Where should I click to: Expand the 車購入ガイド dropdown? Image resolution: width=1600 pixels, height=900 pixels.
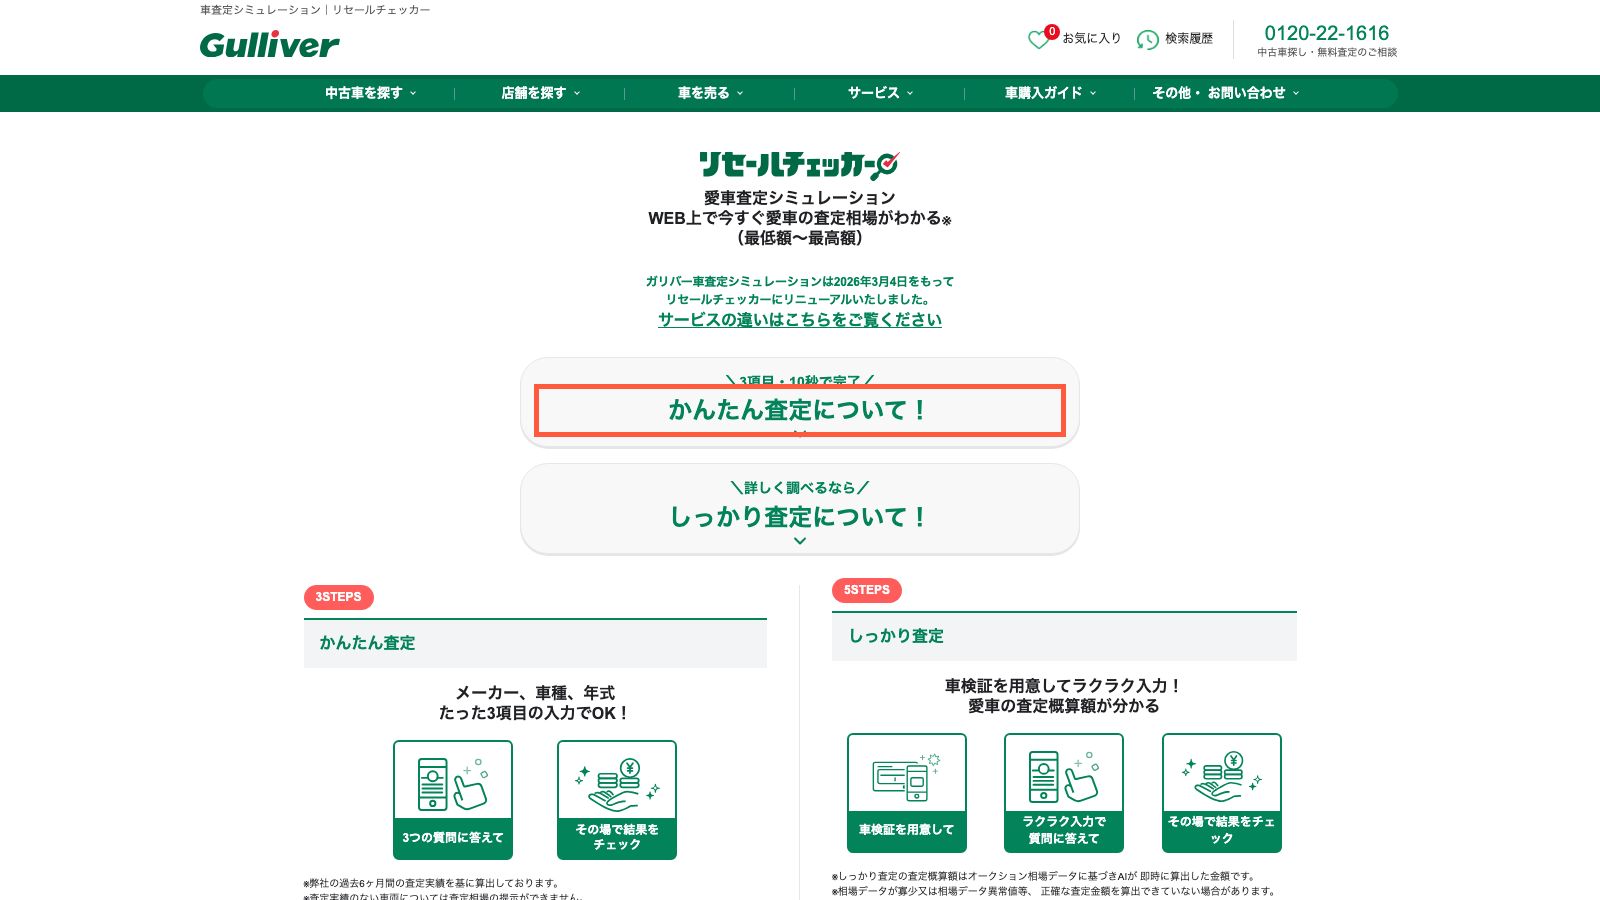(x=1050, y=93)
